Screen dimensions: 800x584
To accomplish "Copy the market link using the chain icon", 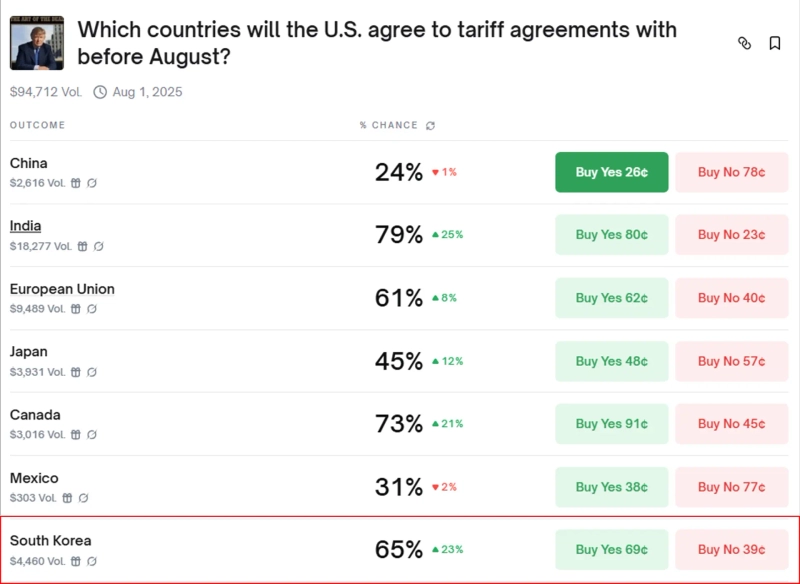I will point(744,43).
